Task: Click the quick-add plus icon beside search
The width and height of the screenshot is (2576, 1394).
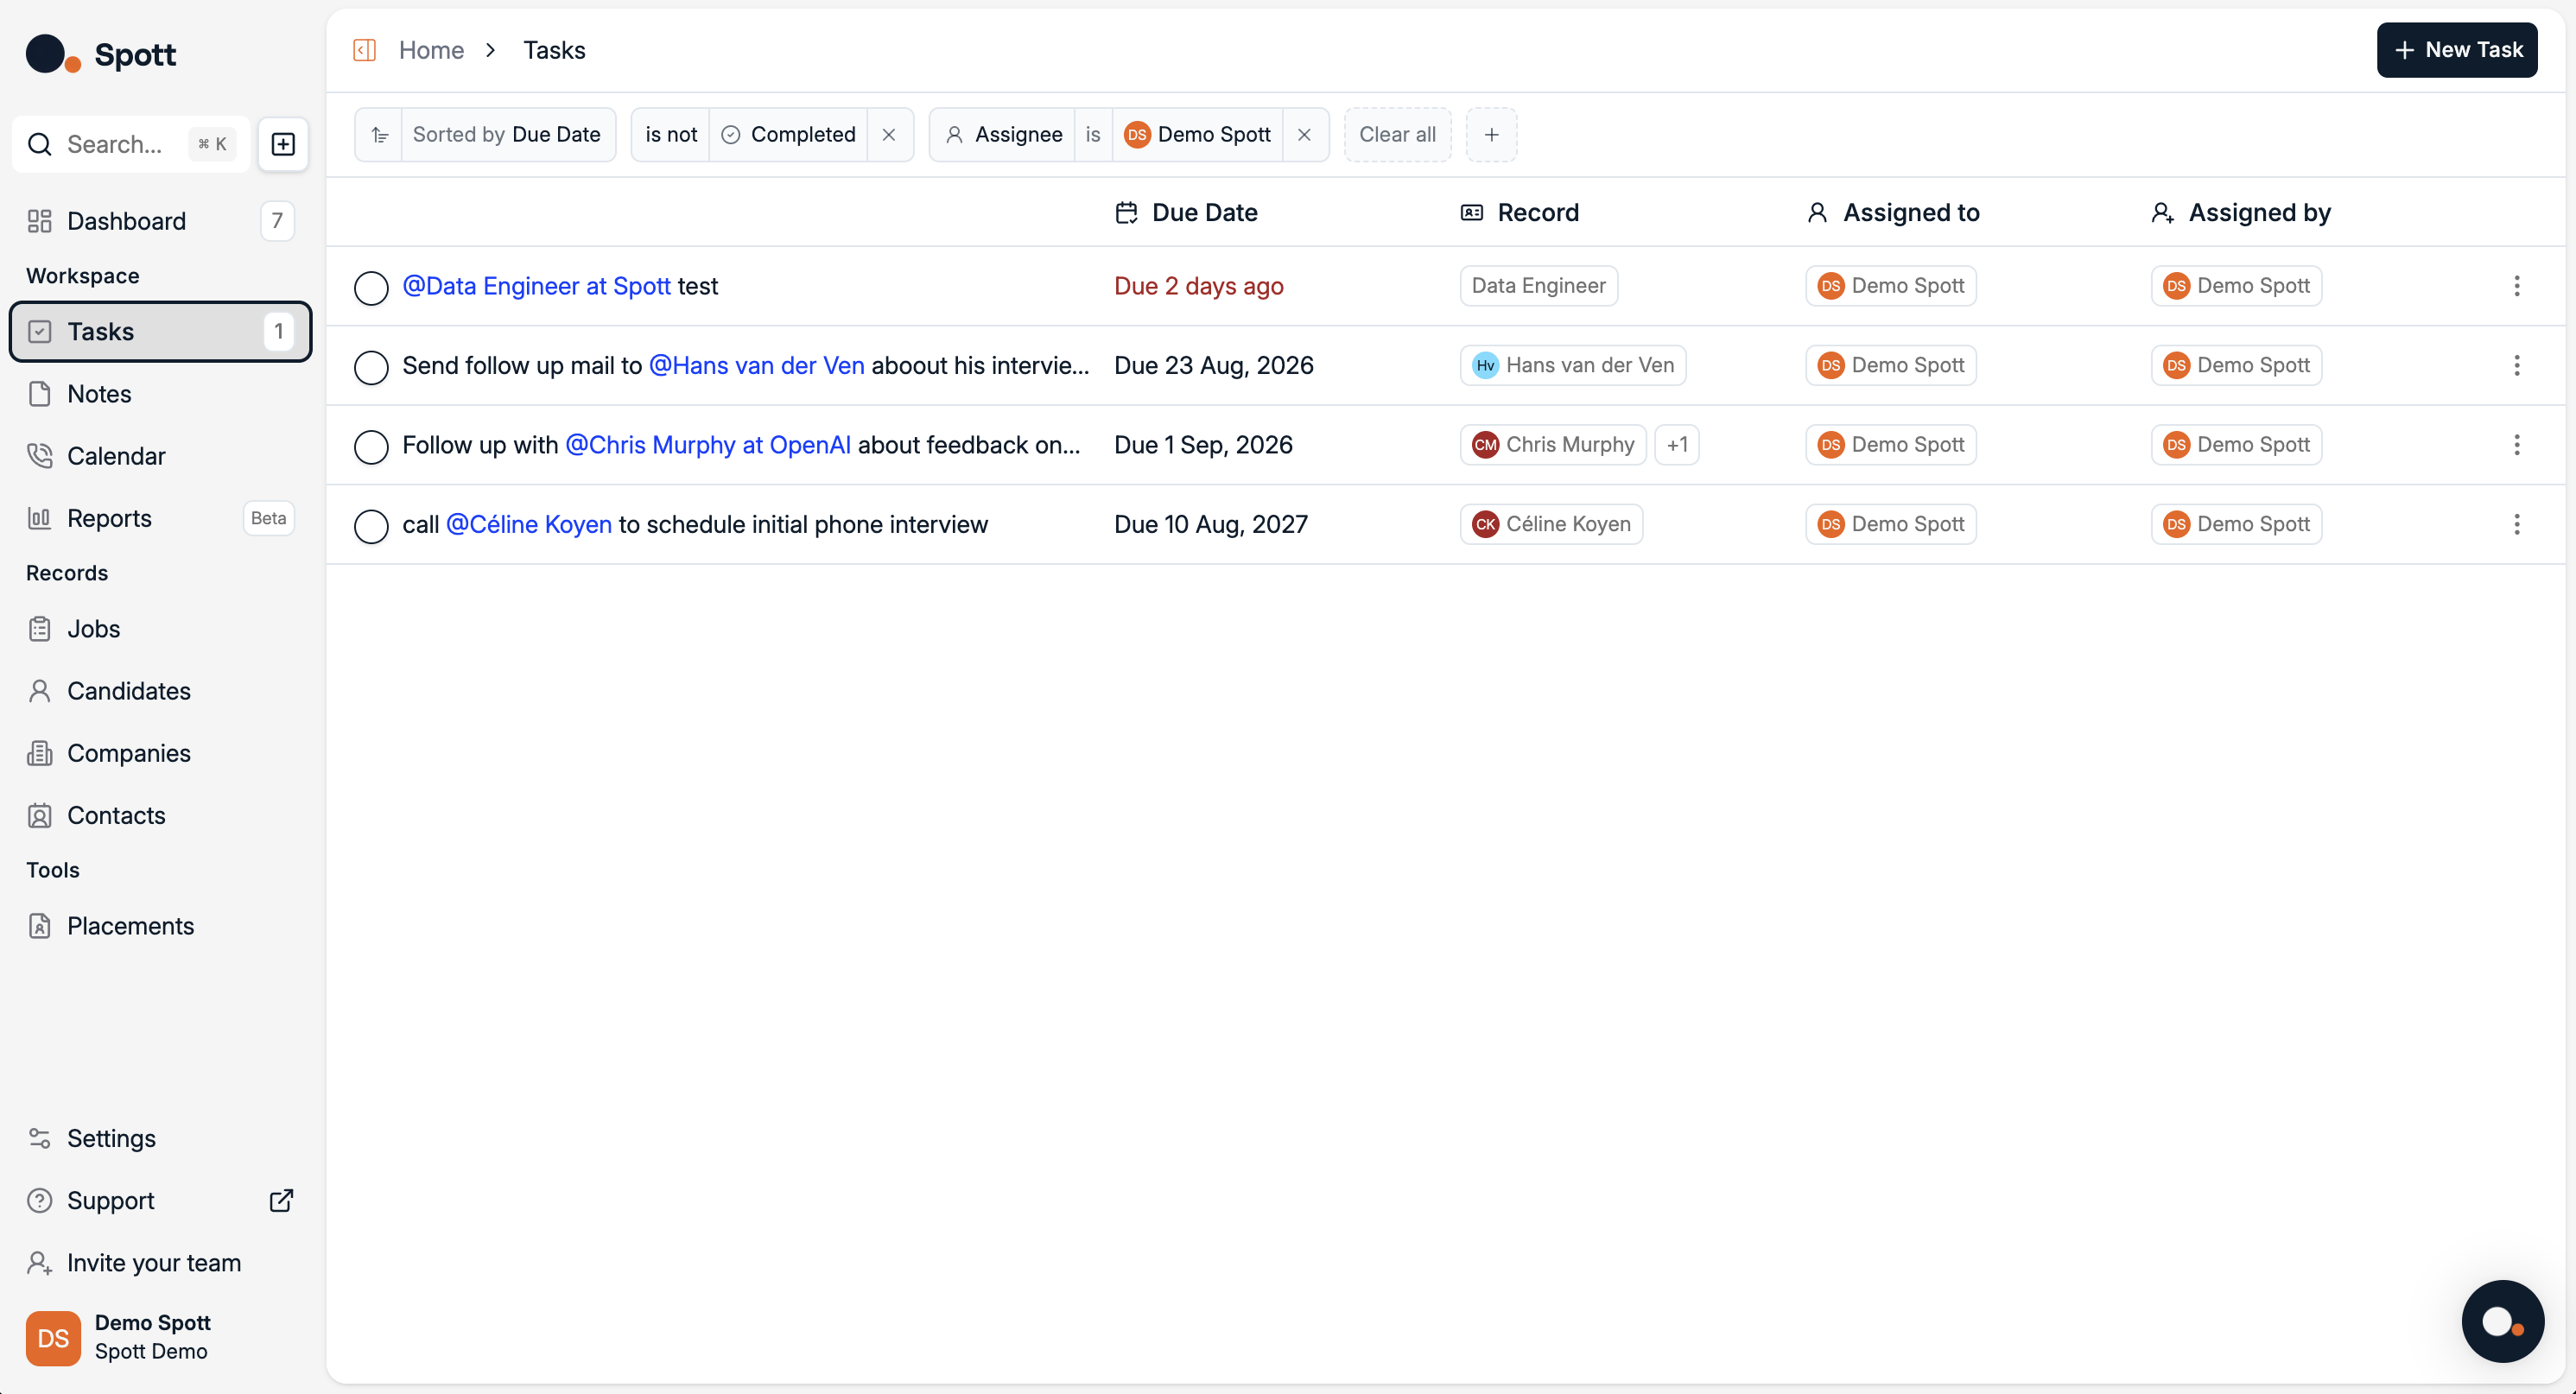Action: tap(283, 144)
